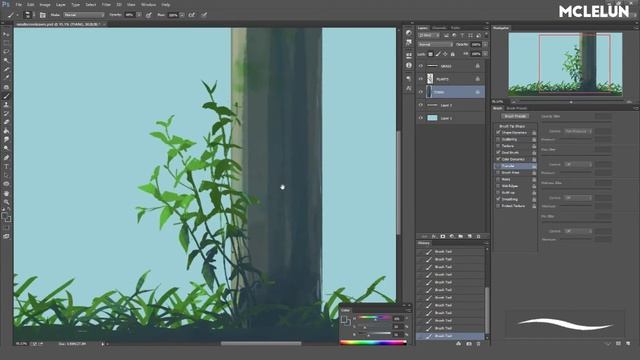Open Layers panel Opacity dropdown arrow
Screen dimensions: 640x360
tap(485, 44)
